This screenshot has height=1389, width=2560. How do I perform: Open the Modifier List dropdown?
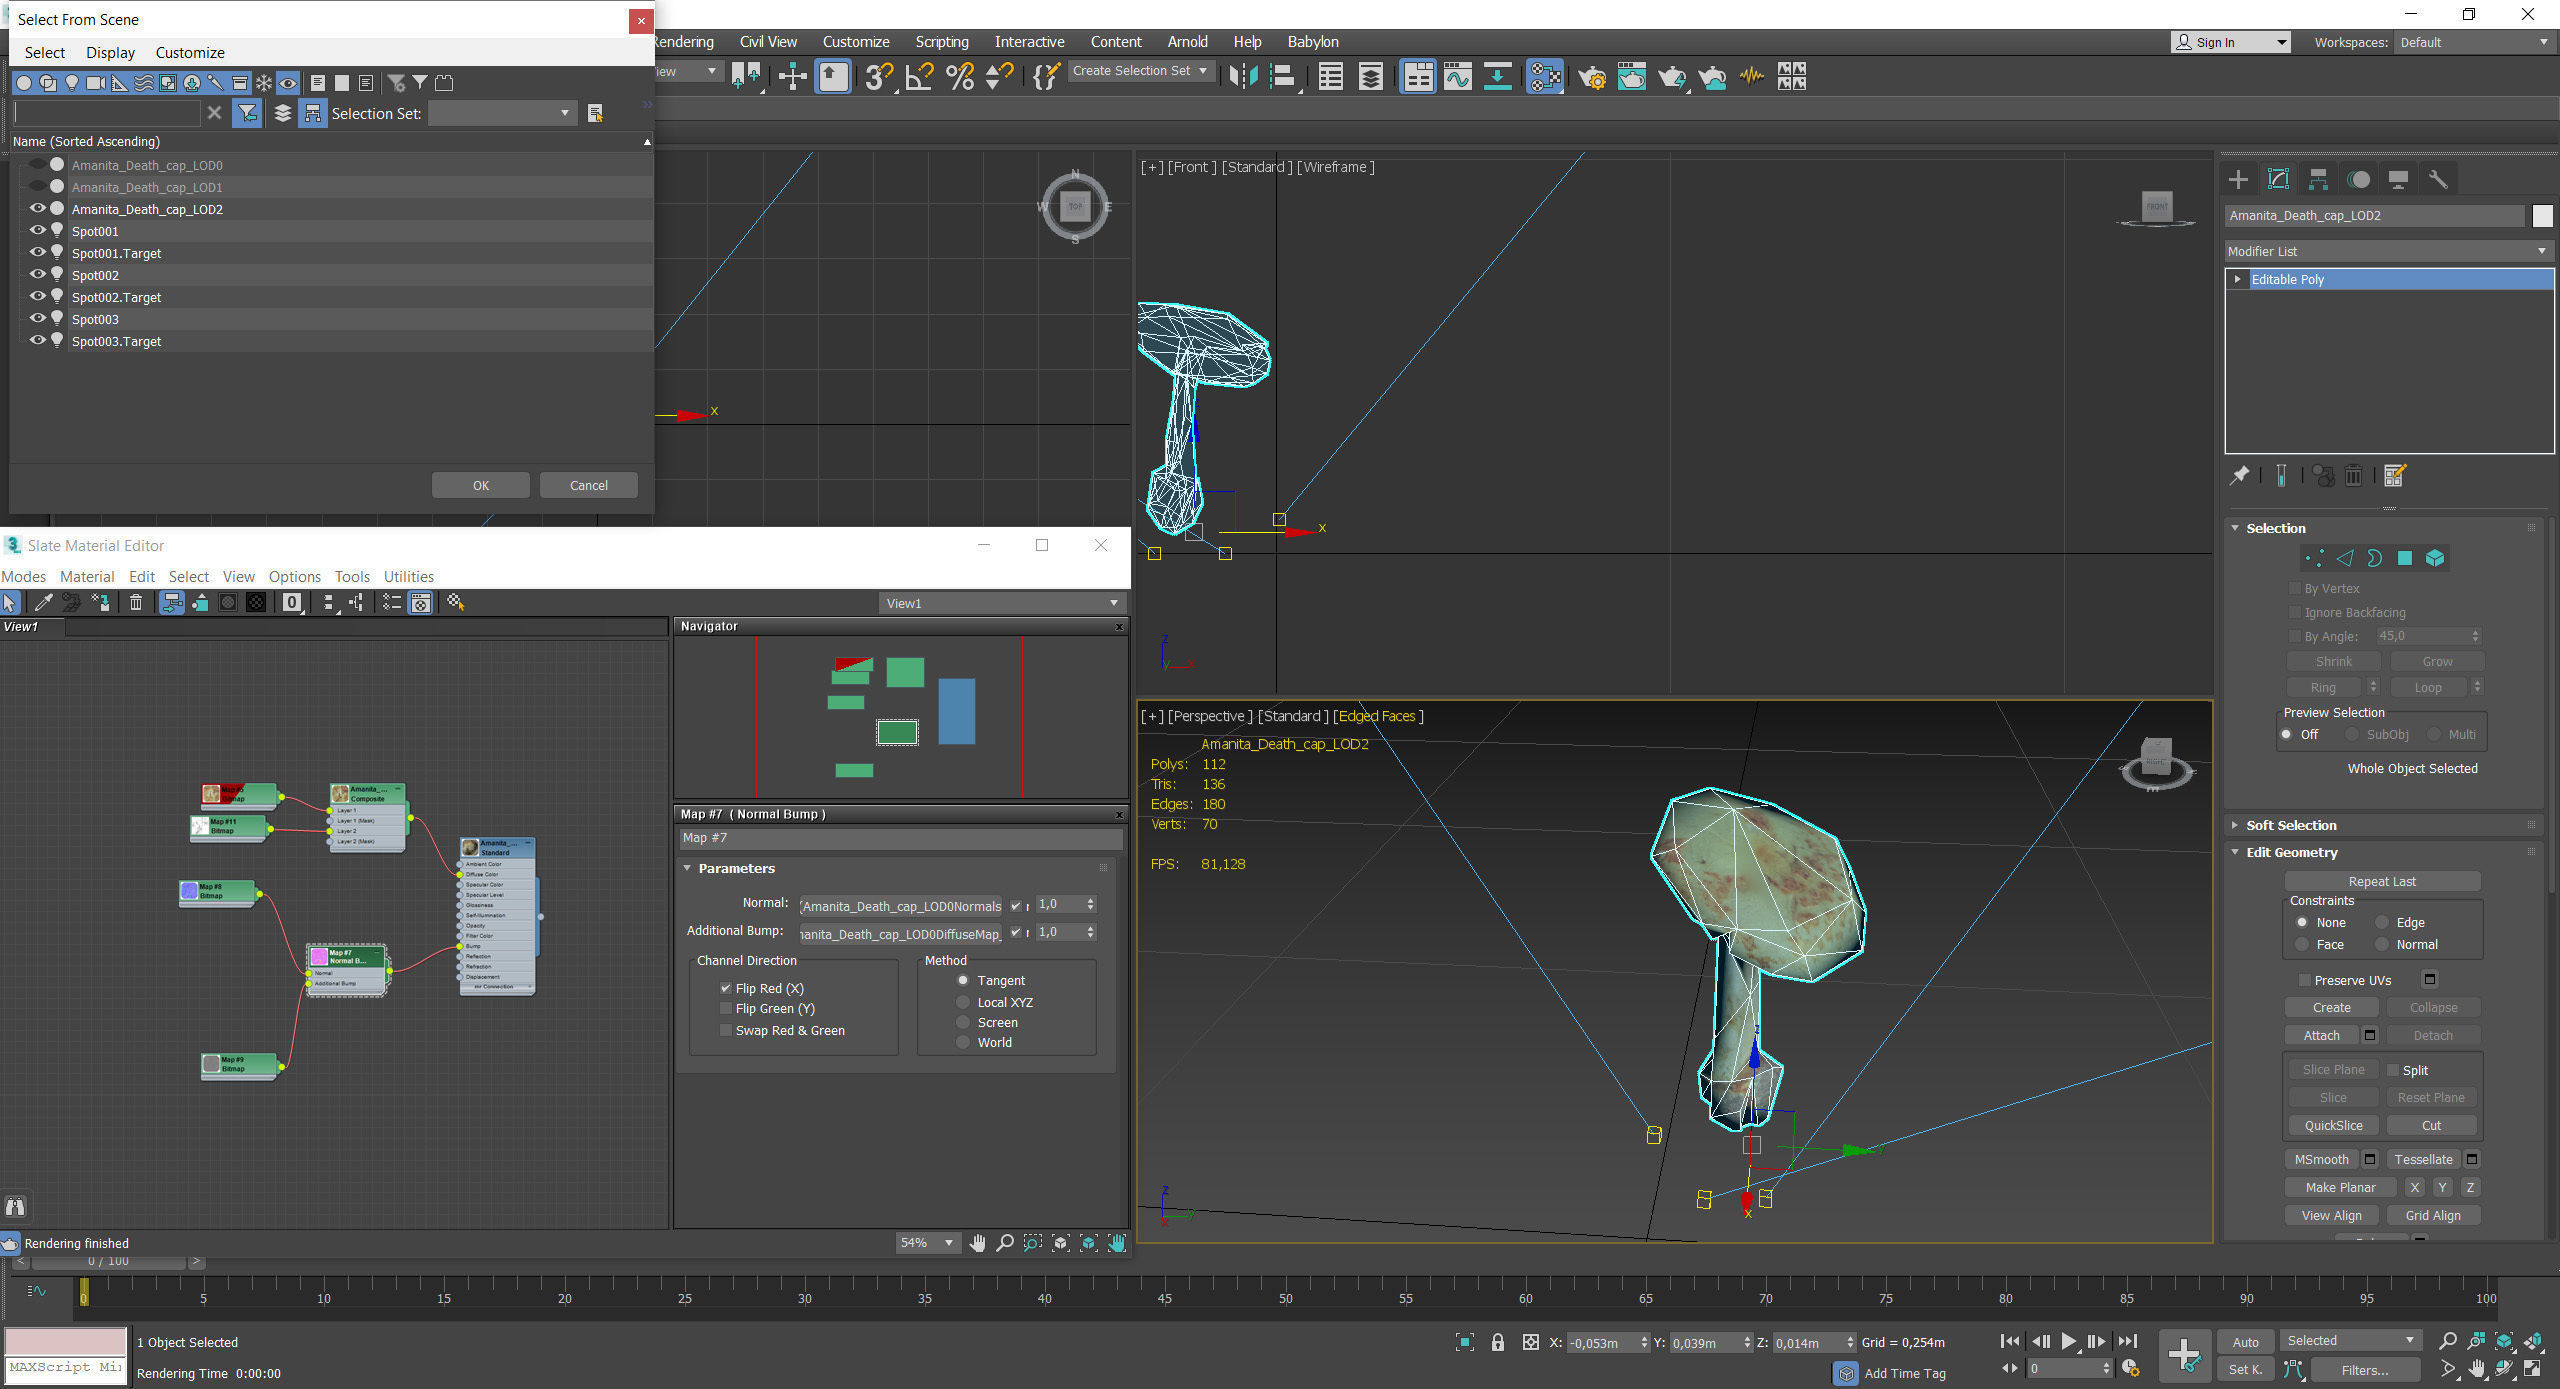click(x=2388, y=251)
